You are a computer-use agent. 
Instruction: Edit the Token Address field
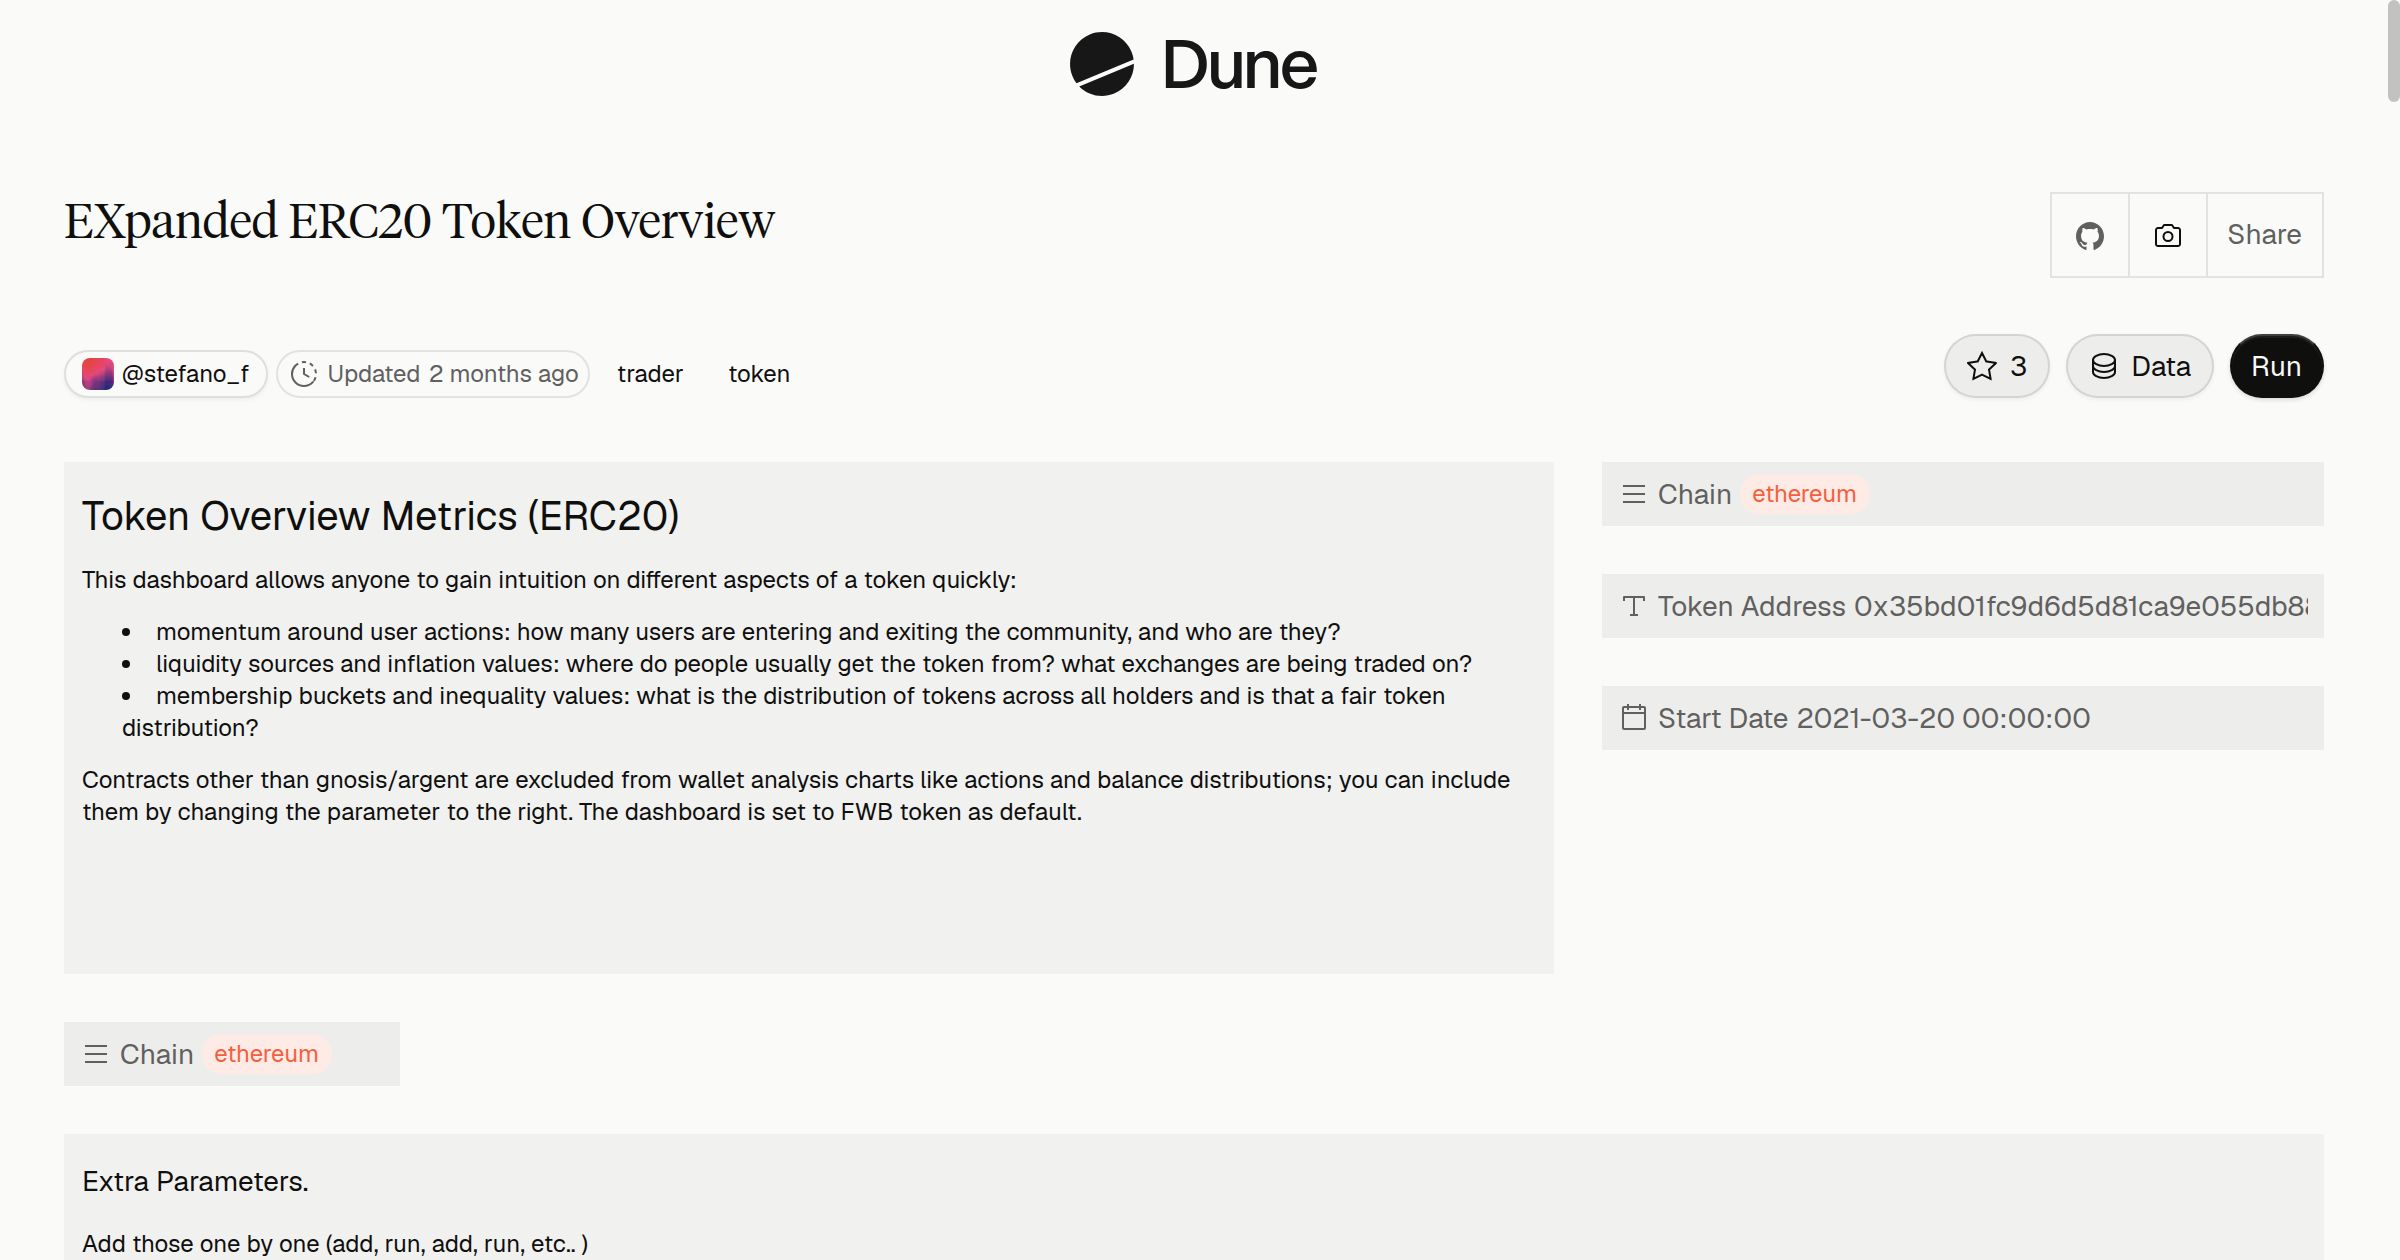click(1962, 606)
